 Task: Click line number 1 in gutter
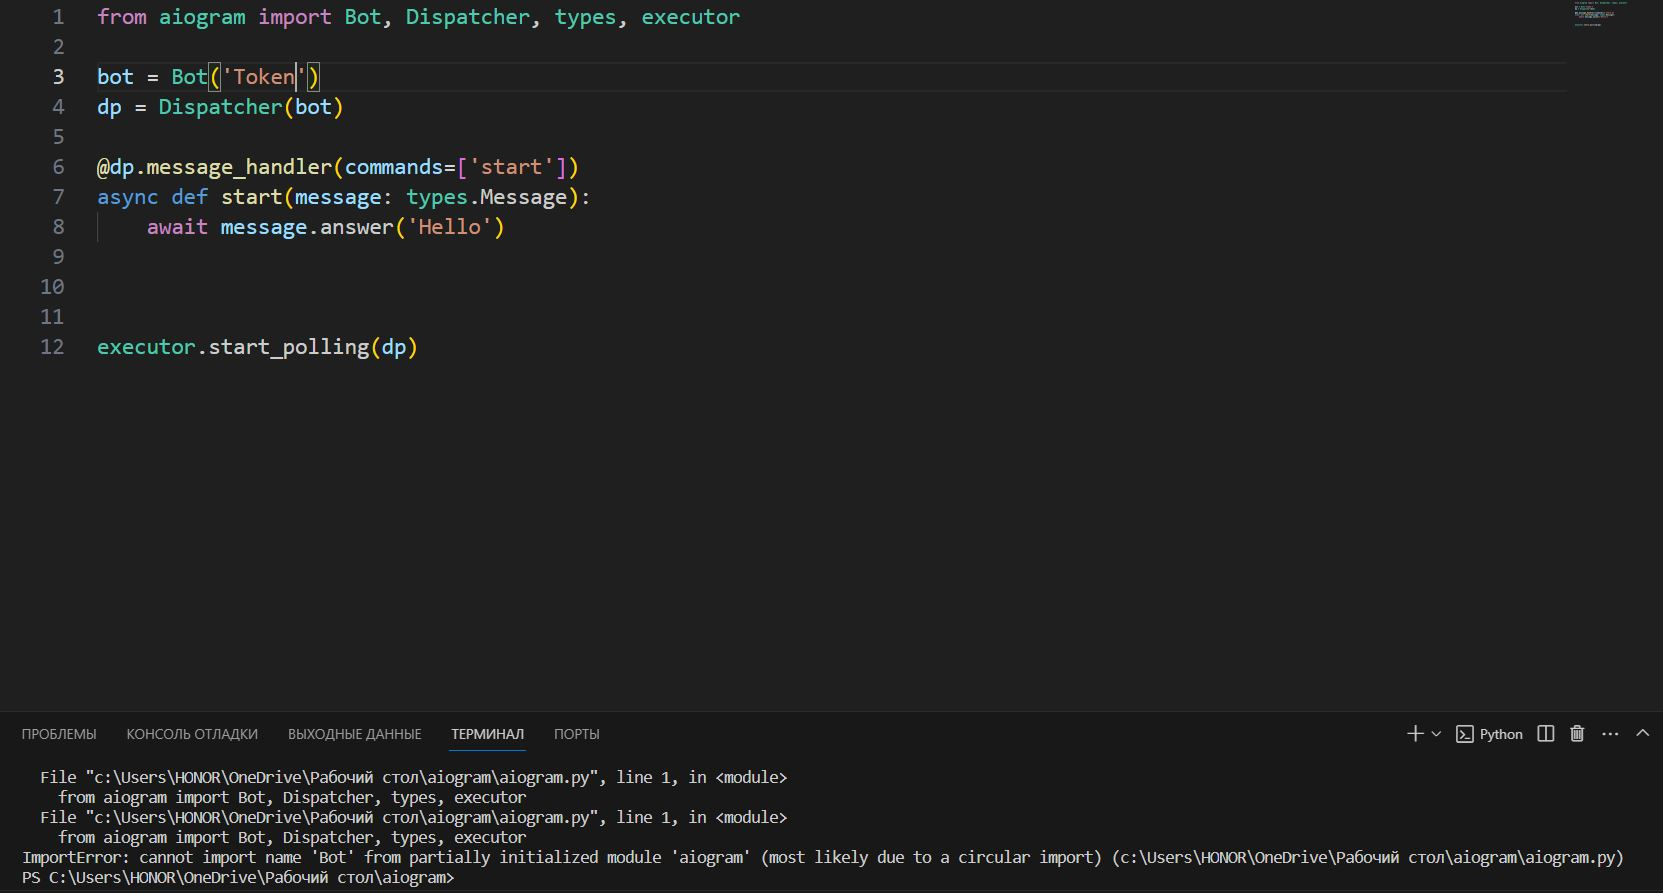tap(58, 17)
